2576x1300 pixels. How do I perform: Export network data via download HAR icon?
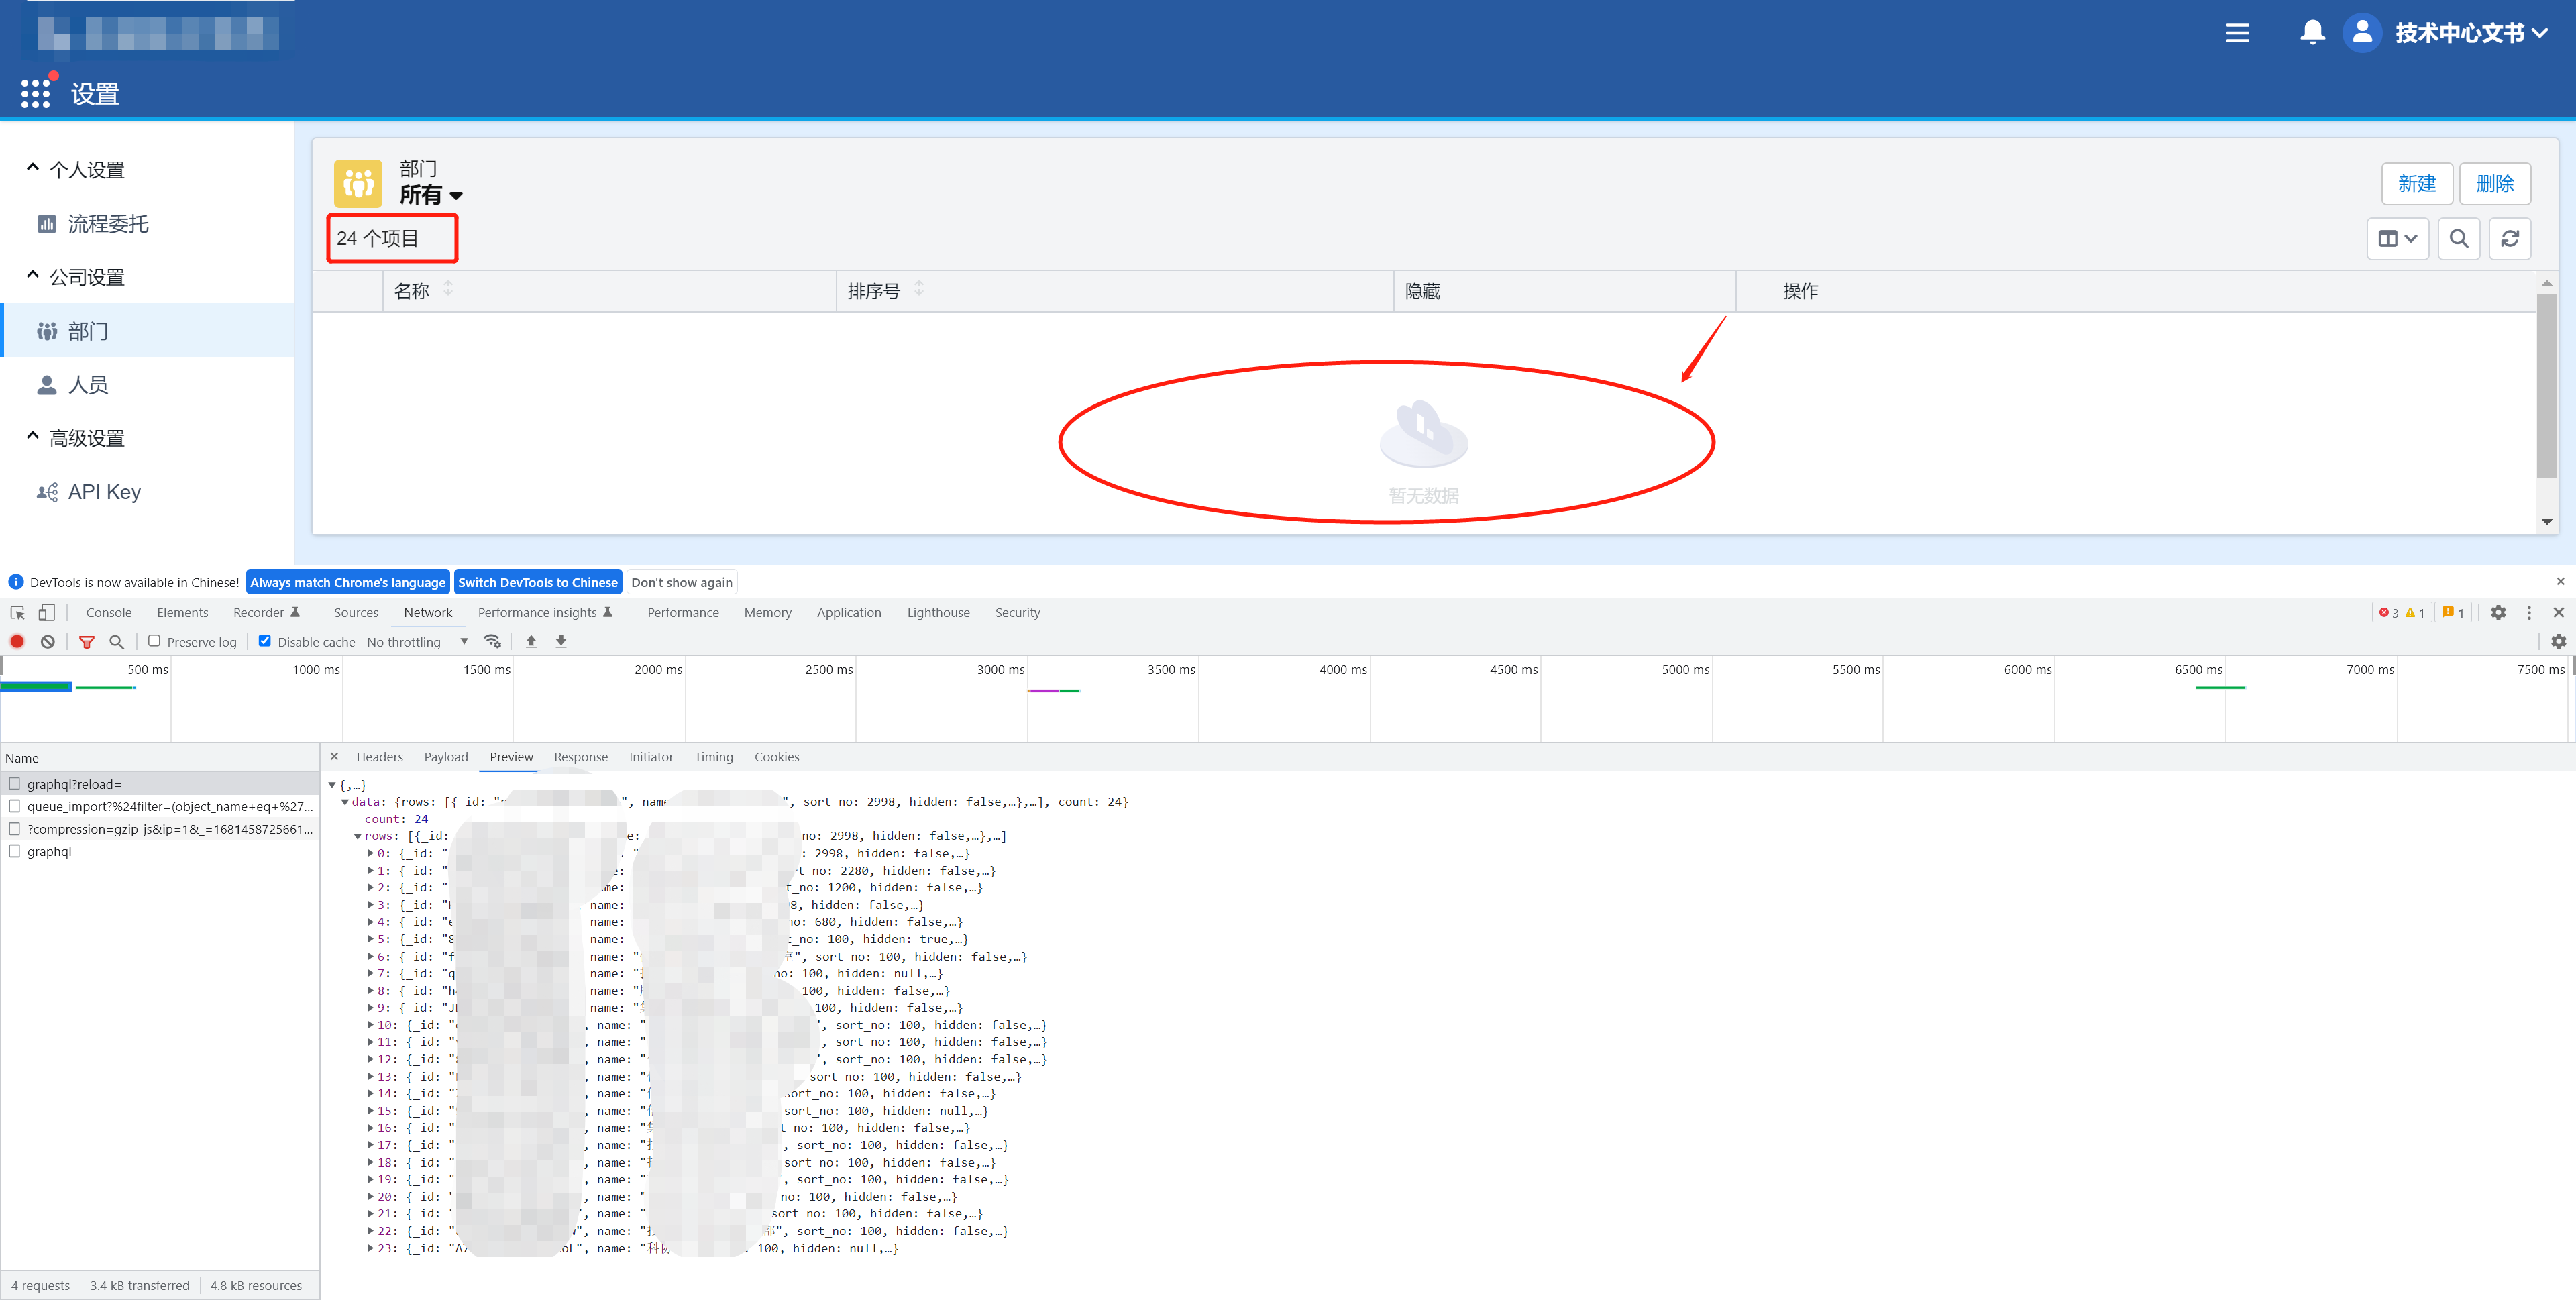click(x=561, y=641)
